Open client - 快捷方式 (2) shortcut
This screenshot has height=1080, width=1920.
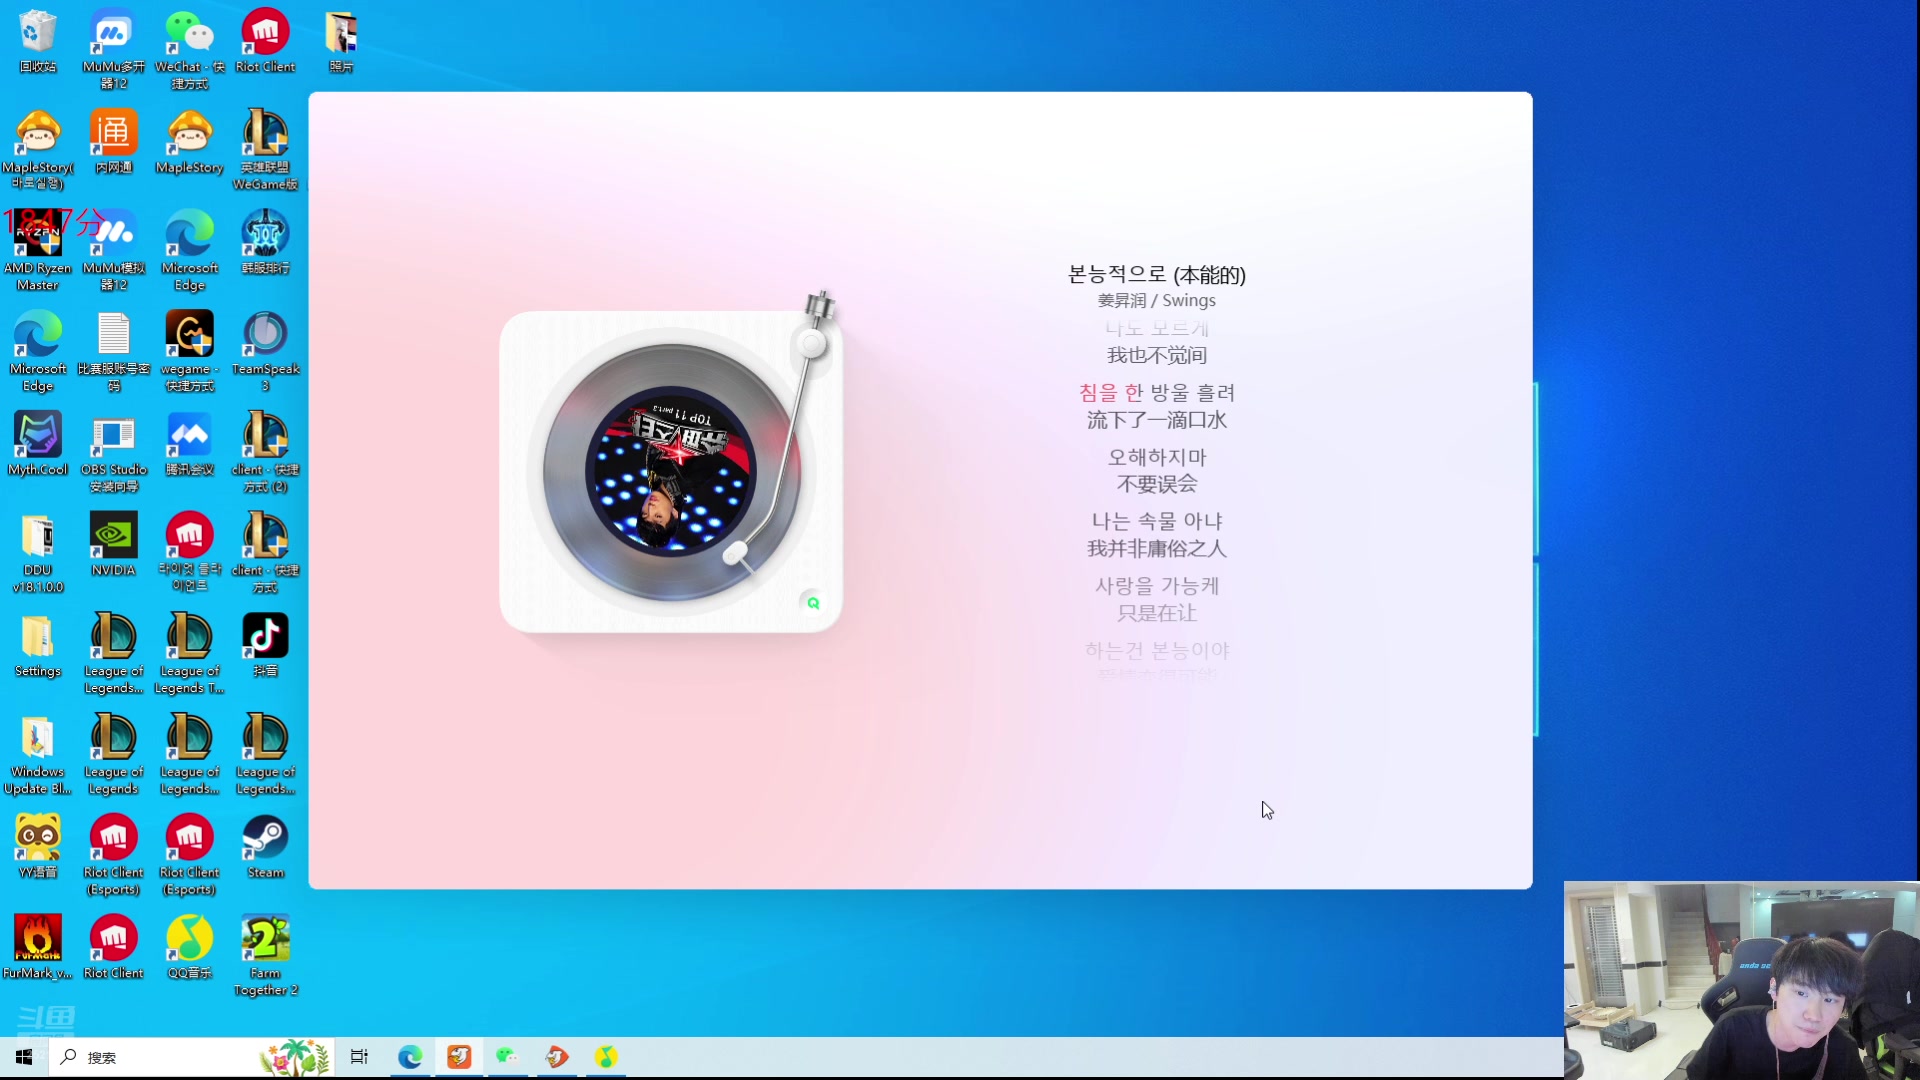coord(265,452)
